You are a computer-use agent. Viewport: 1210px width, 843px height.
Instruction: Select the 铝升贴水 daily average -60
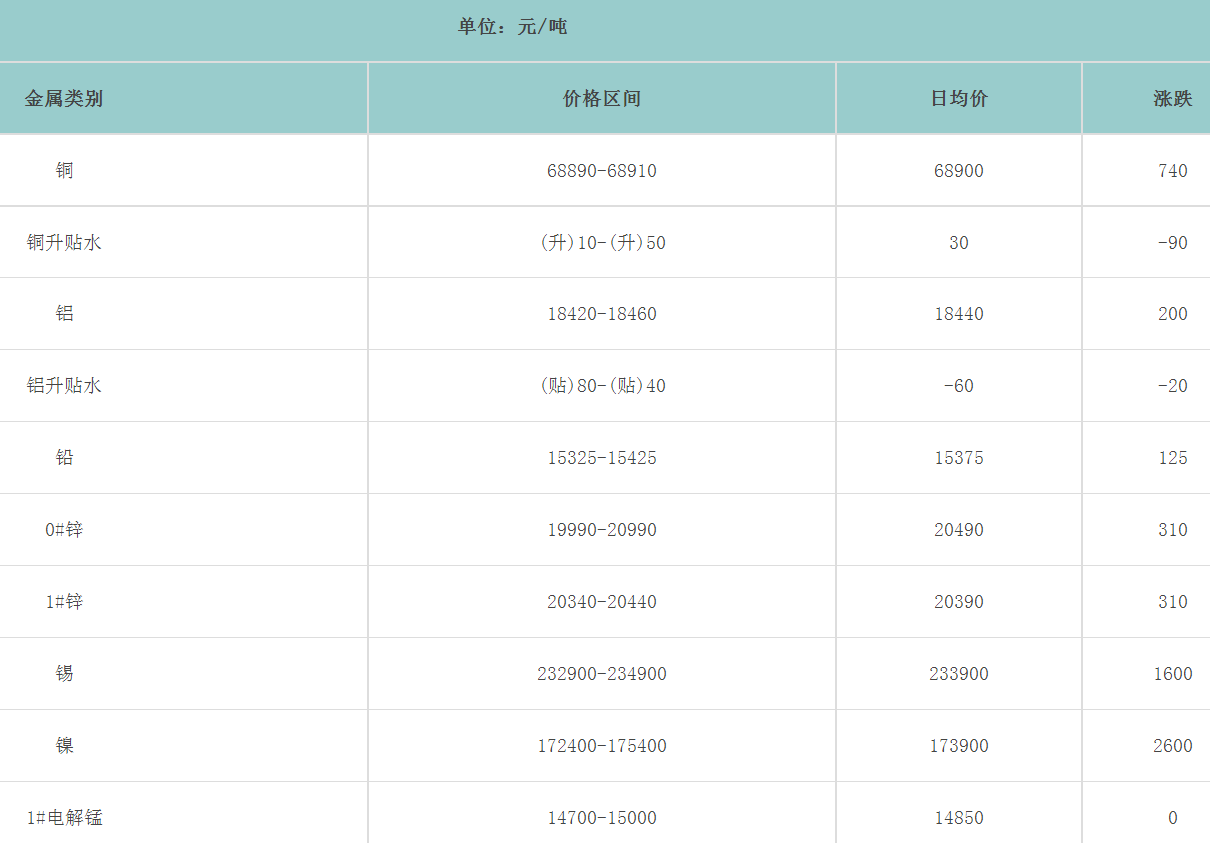pyautogui.click(x=959, y=386)
